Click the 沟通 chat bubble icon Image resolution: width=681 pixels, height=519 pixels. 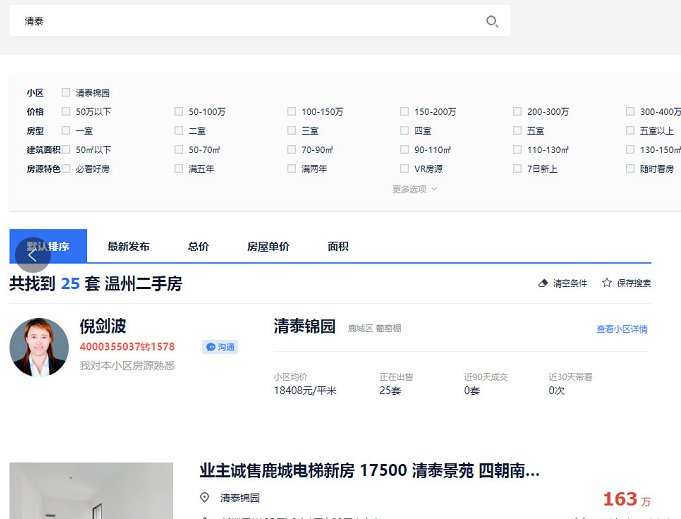tap(211, 347)
